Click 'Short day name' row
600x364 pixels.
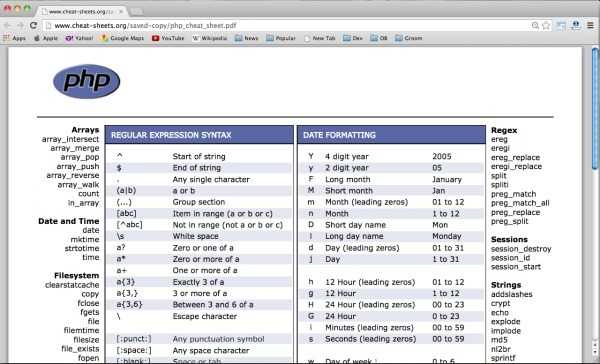tap(391, 225)
